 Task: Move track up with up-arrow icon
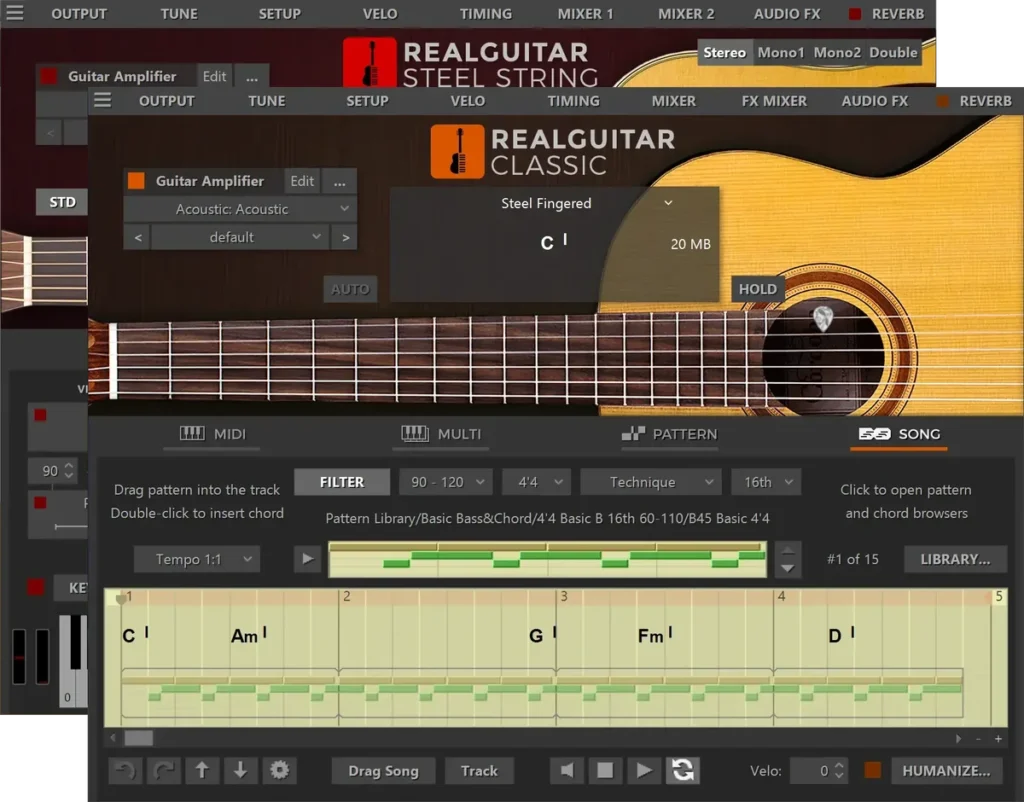tap(202, 771)
